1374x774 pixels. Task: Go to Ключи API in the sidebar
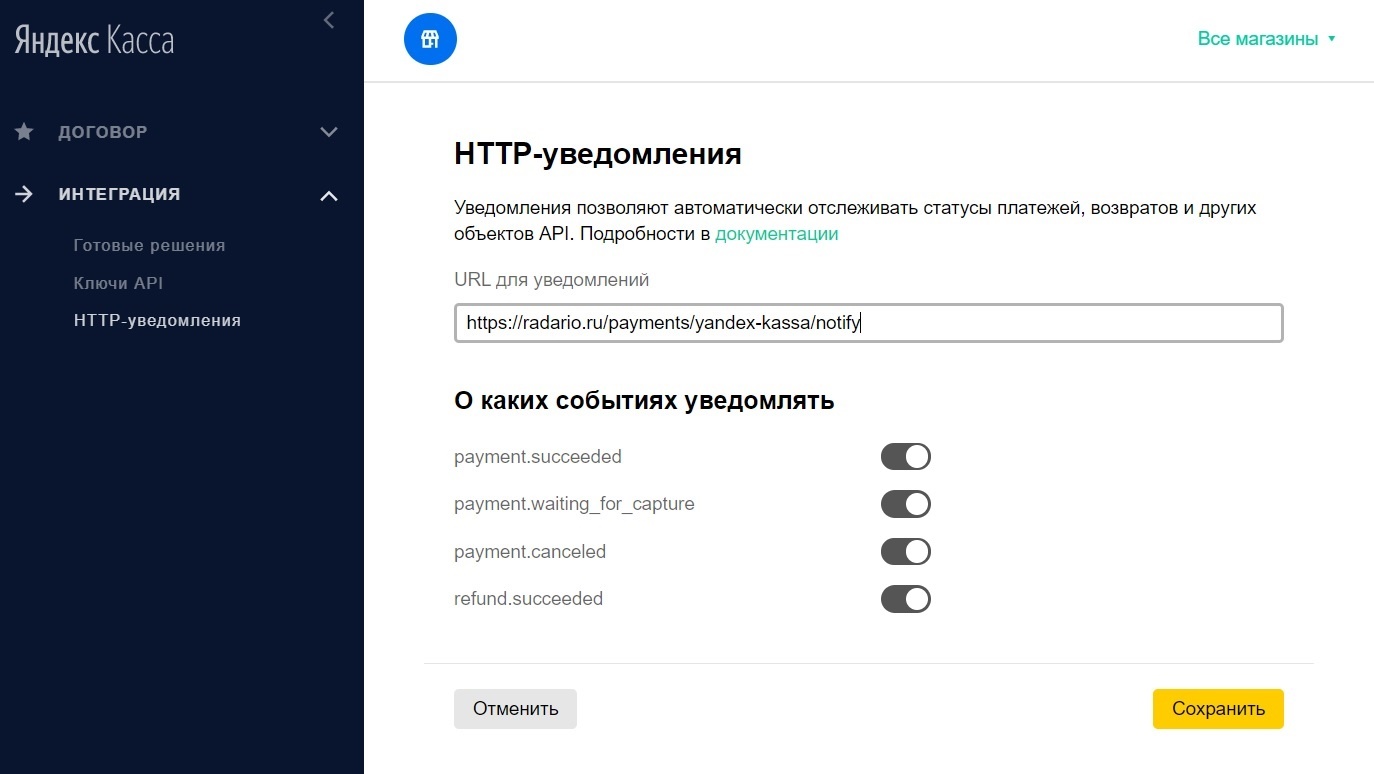118,283
